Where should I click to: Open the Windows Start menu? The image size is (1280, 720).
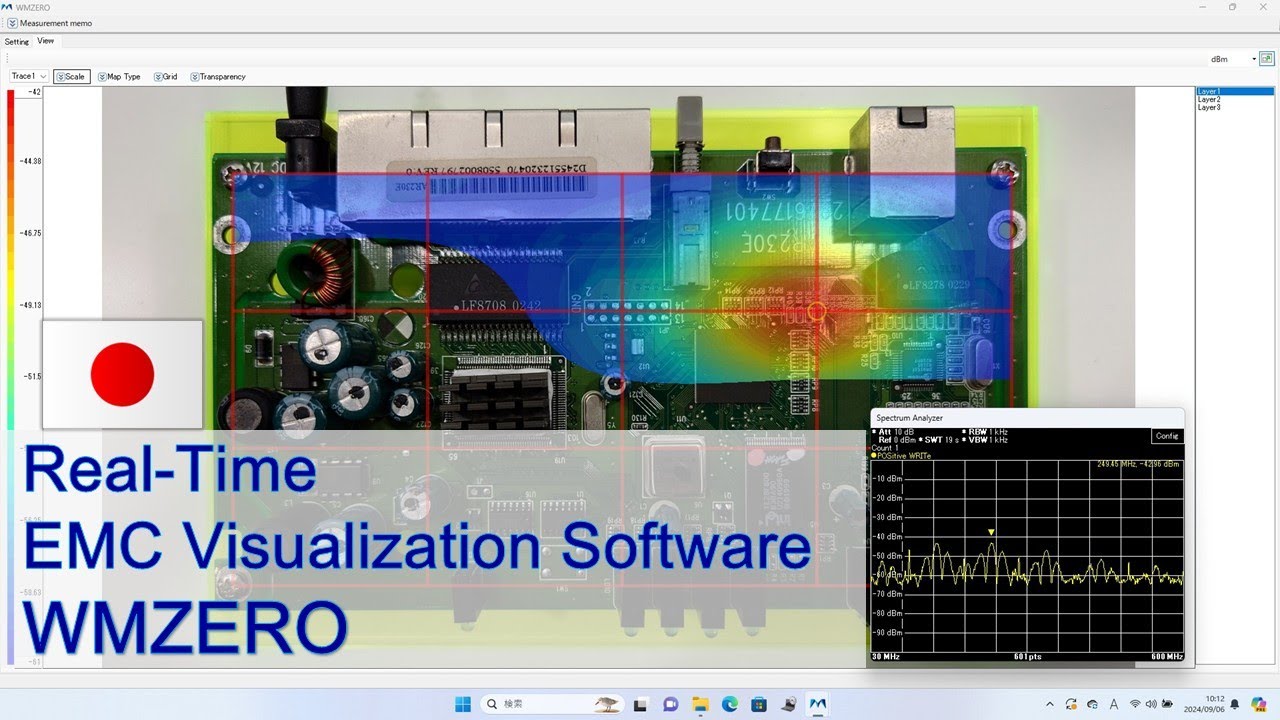463,704
